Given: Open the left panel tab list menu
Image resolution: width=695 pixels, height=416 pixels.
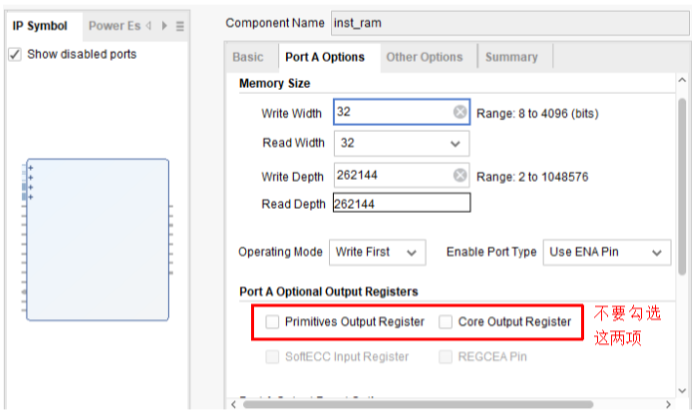Looking at the screenshot, I should point(180,26).
